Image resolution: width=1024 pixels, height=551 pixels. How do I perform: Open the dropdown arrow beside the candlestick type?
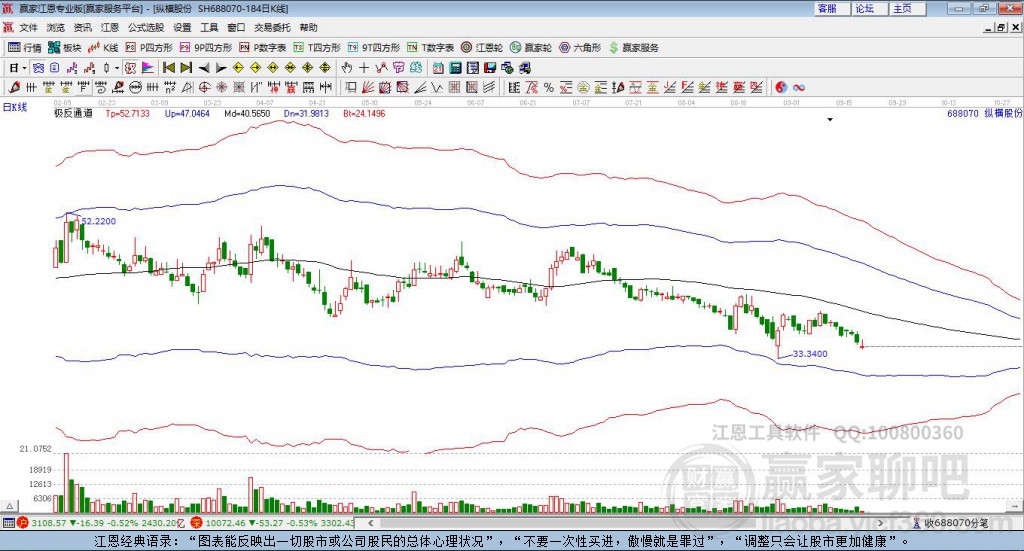tap(117, 68)
